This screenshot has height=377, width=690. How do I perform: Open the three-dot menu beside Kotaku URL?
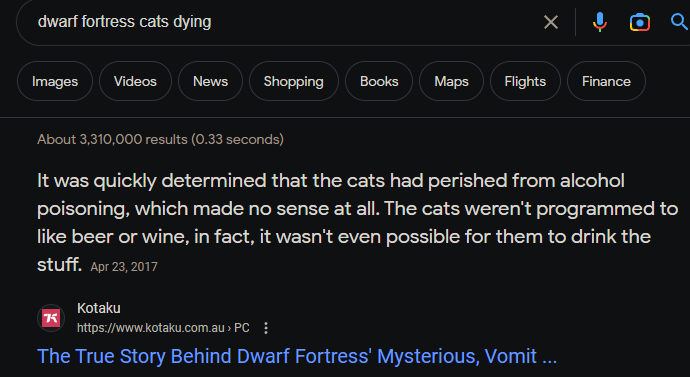pos(265,328)
